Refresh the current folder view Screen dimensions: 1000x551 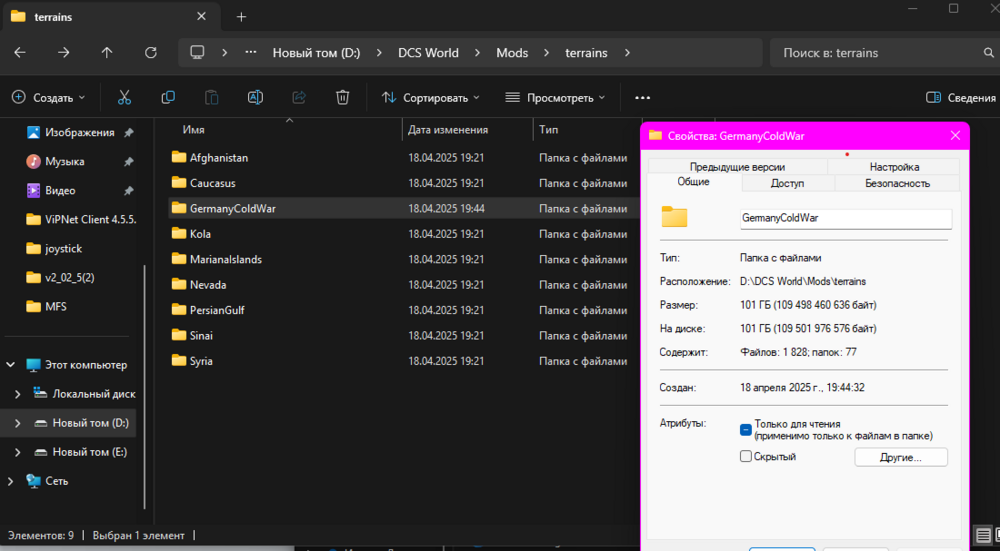pos(151,52)
